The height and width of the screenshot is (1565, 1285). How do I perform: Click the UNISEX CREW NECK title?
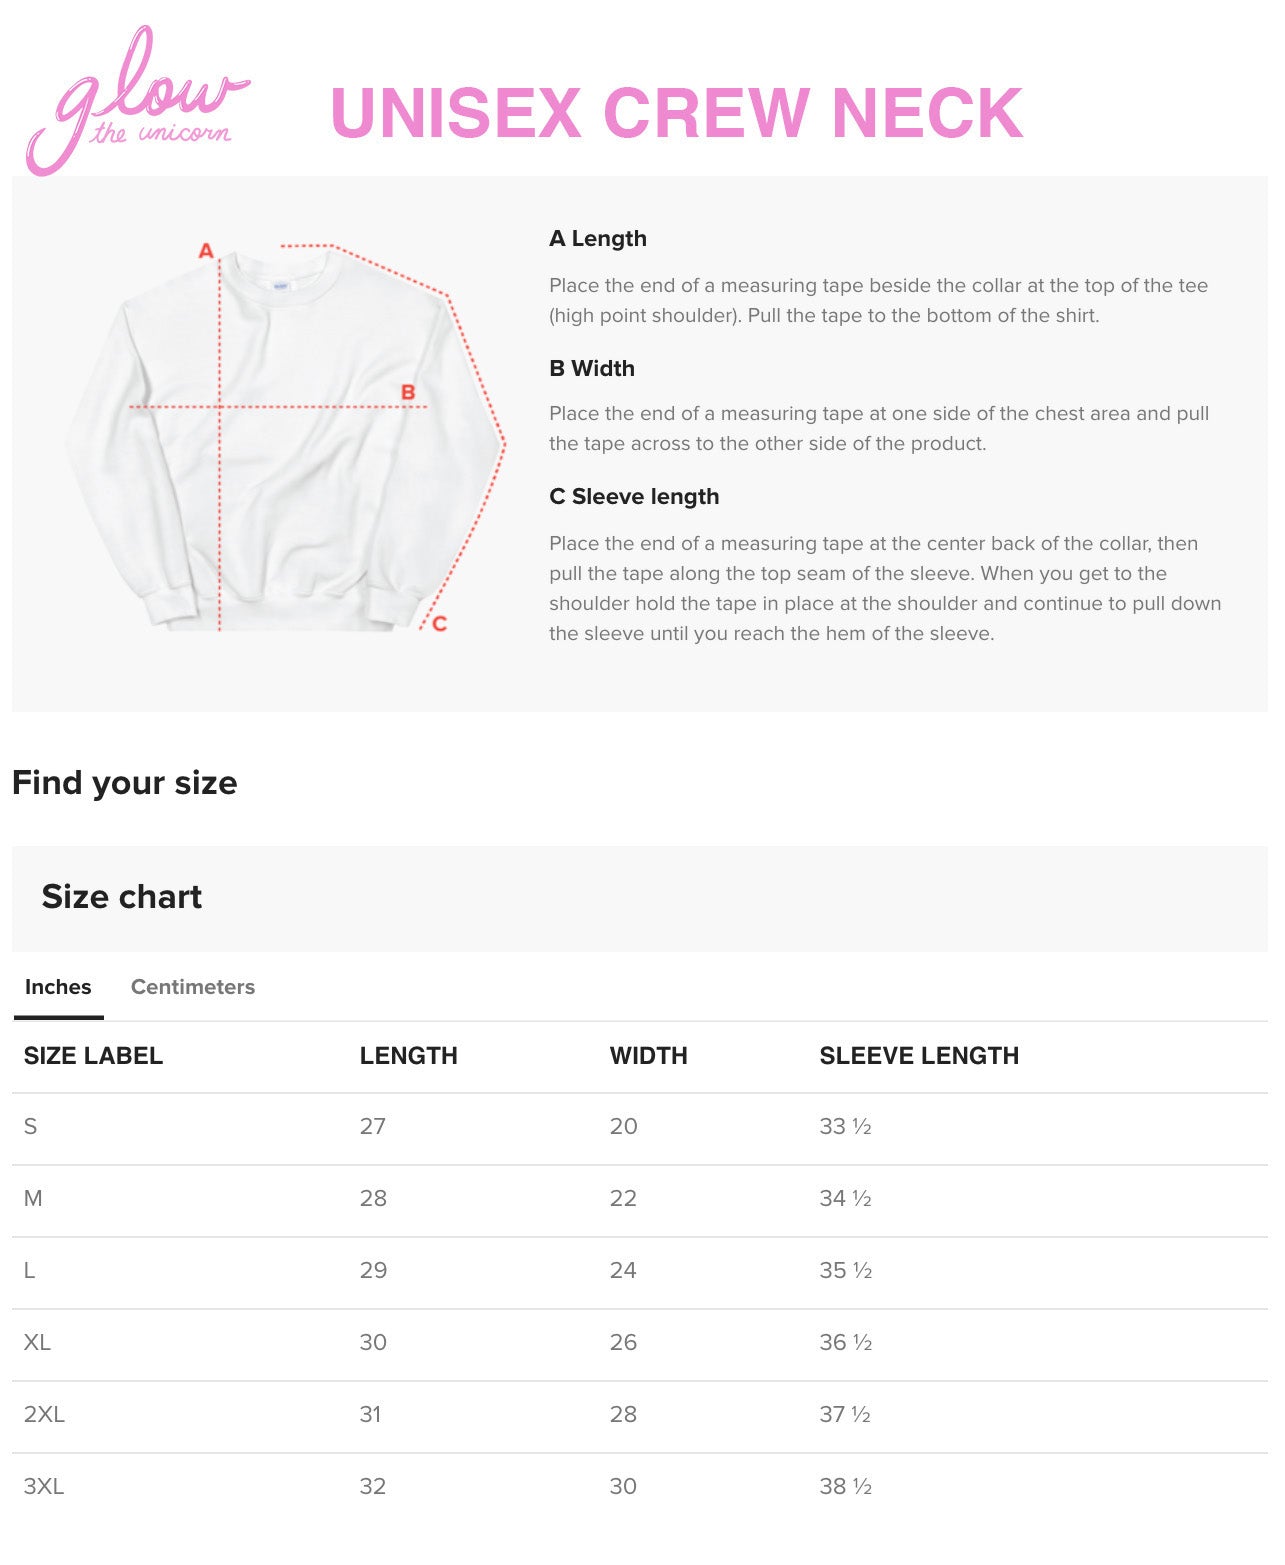point(676,112)
